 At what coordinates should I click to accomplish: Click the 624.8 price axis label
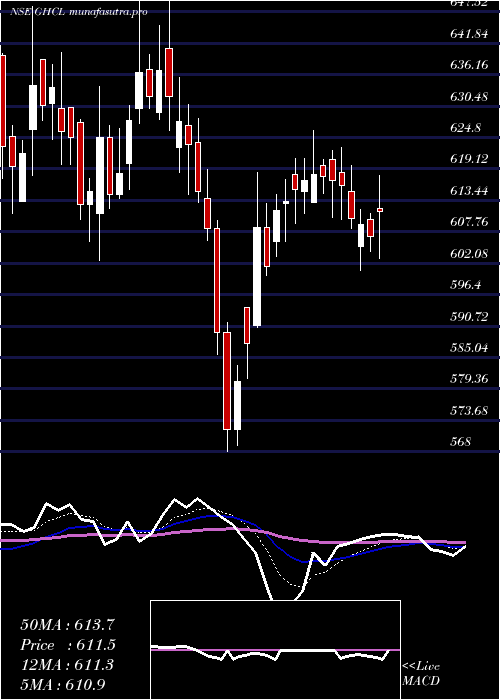click(466, 129)
